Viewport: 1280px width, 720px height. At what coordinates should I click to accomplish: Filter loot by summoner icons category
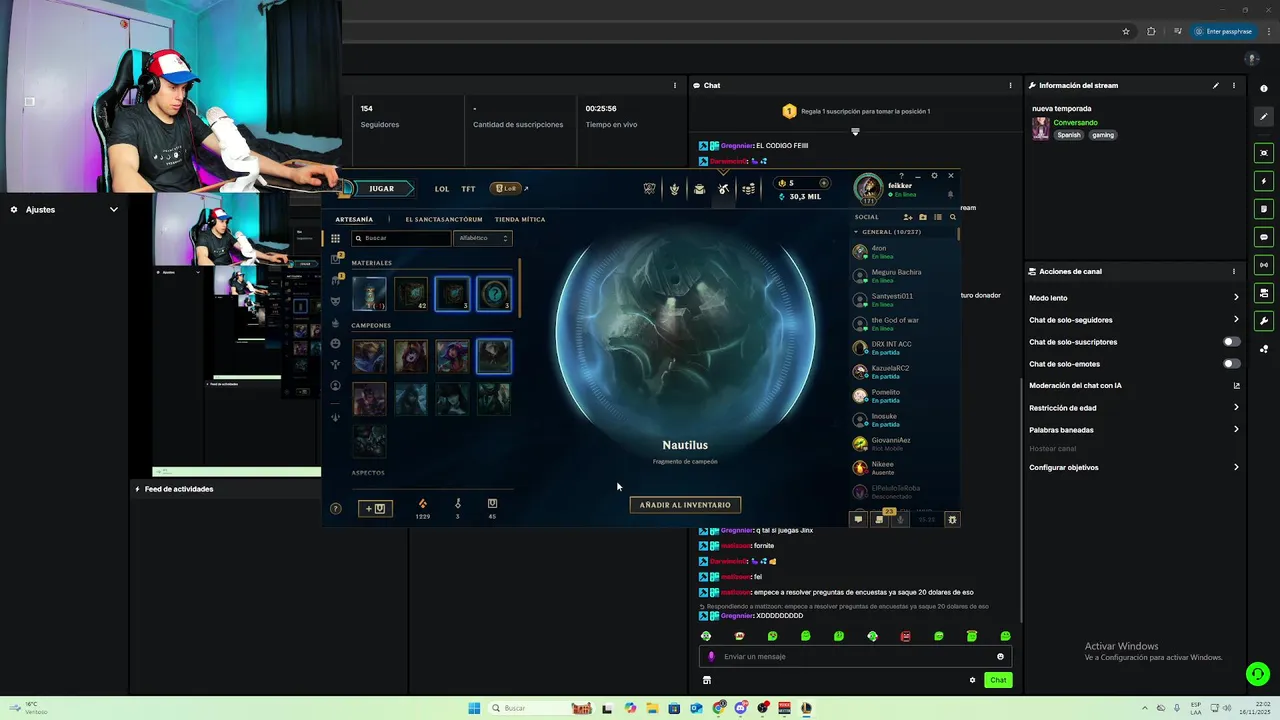coord(335,385)
